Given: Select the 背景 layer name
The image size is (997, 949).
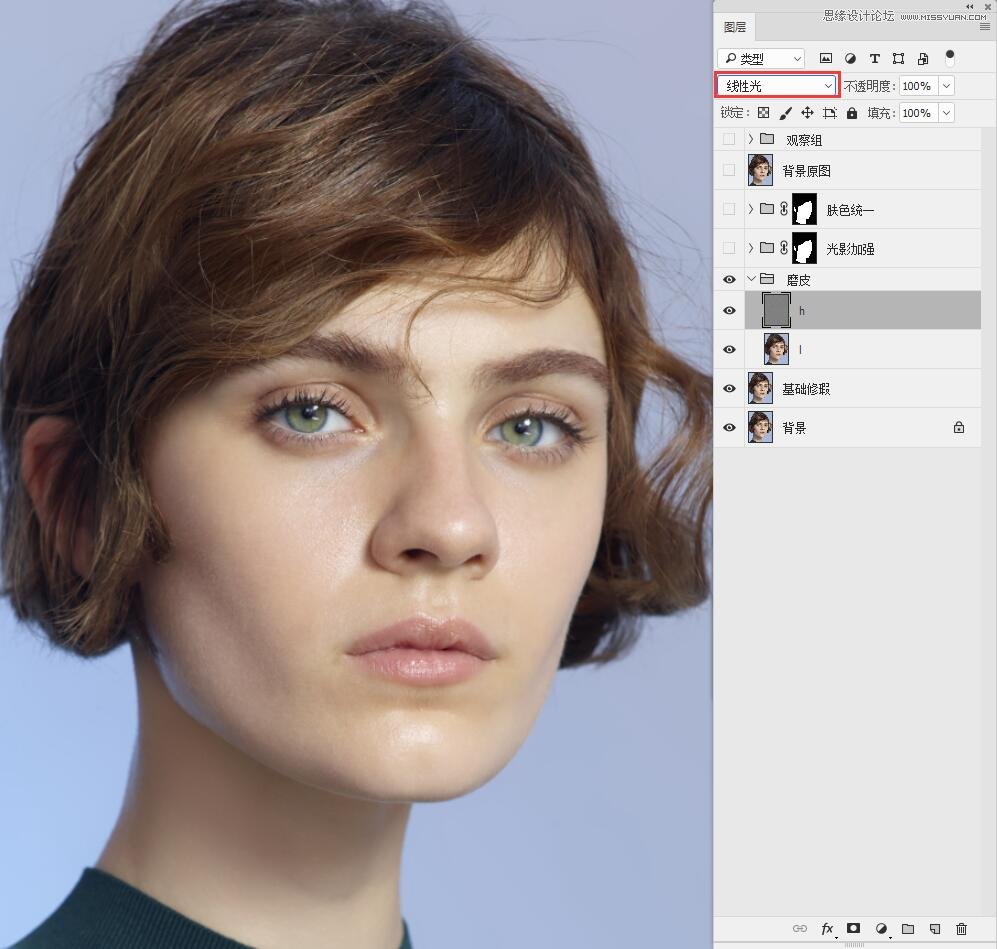Looking at the screenshot, I should point(794,428).
